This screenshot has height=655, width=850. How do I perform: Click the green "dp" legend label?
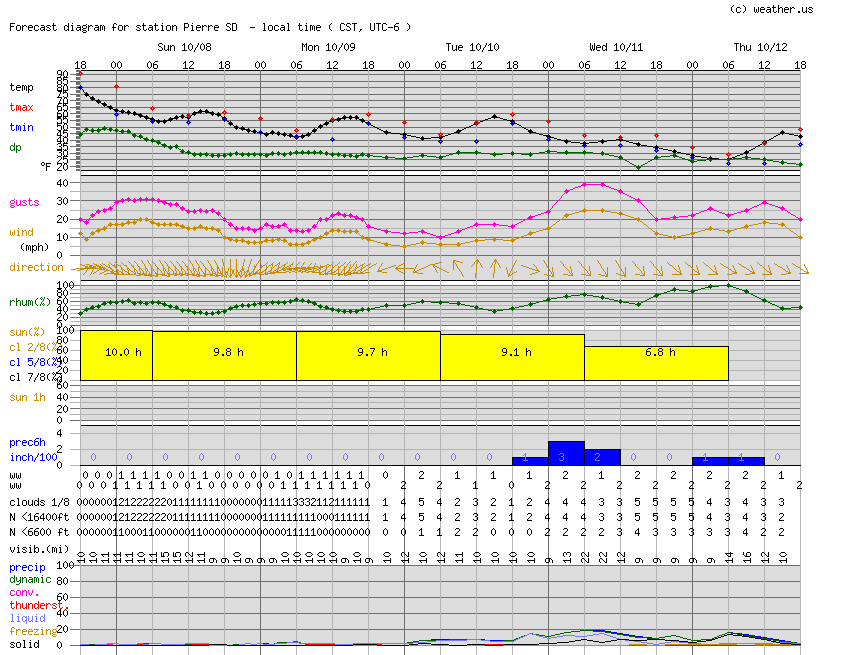(15, 147)
